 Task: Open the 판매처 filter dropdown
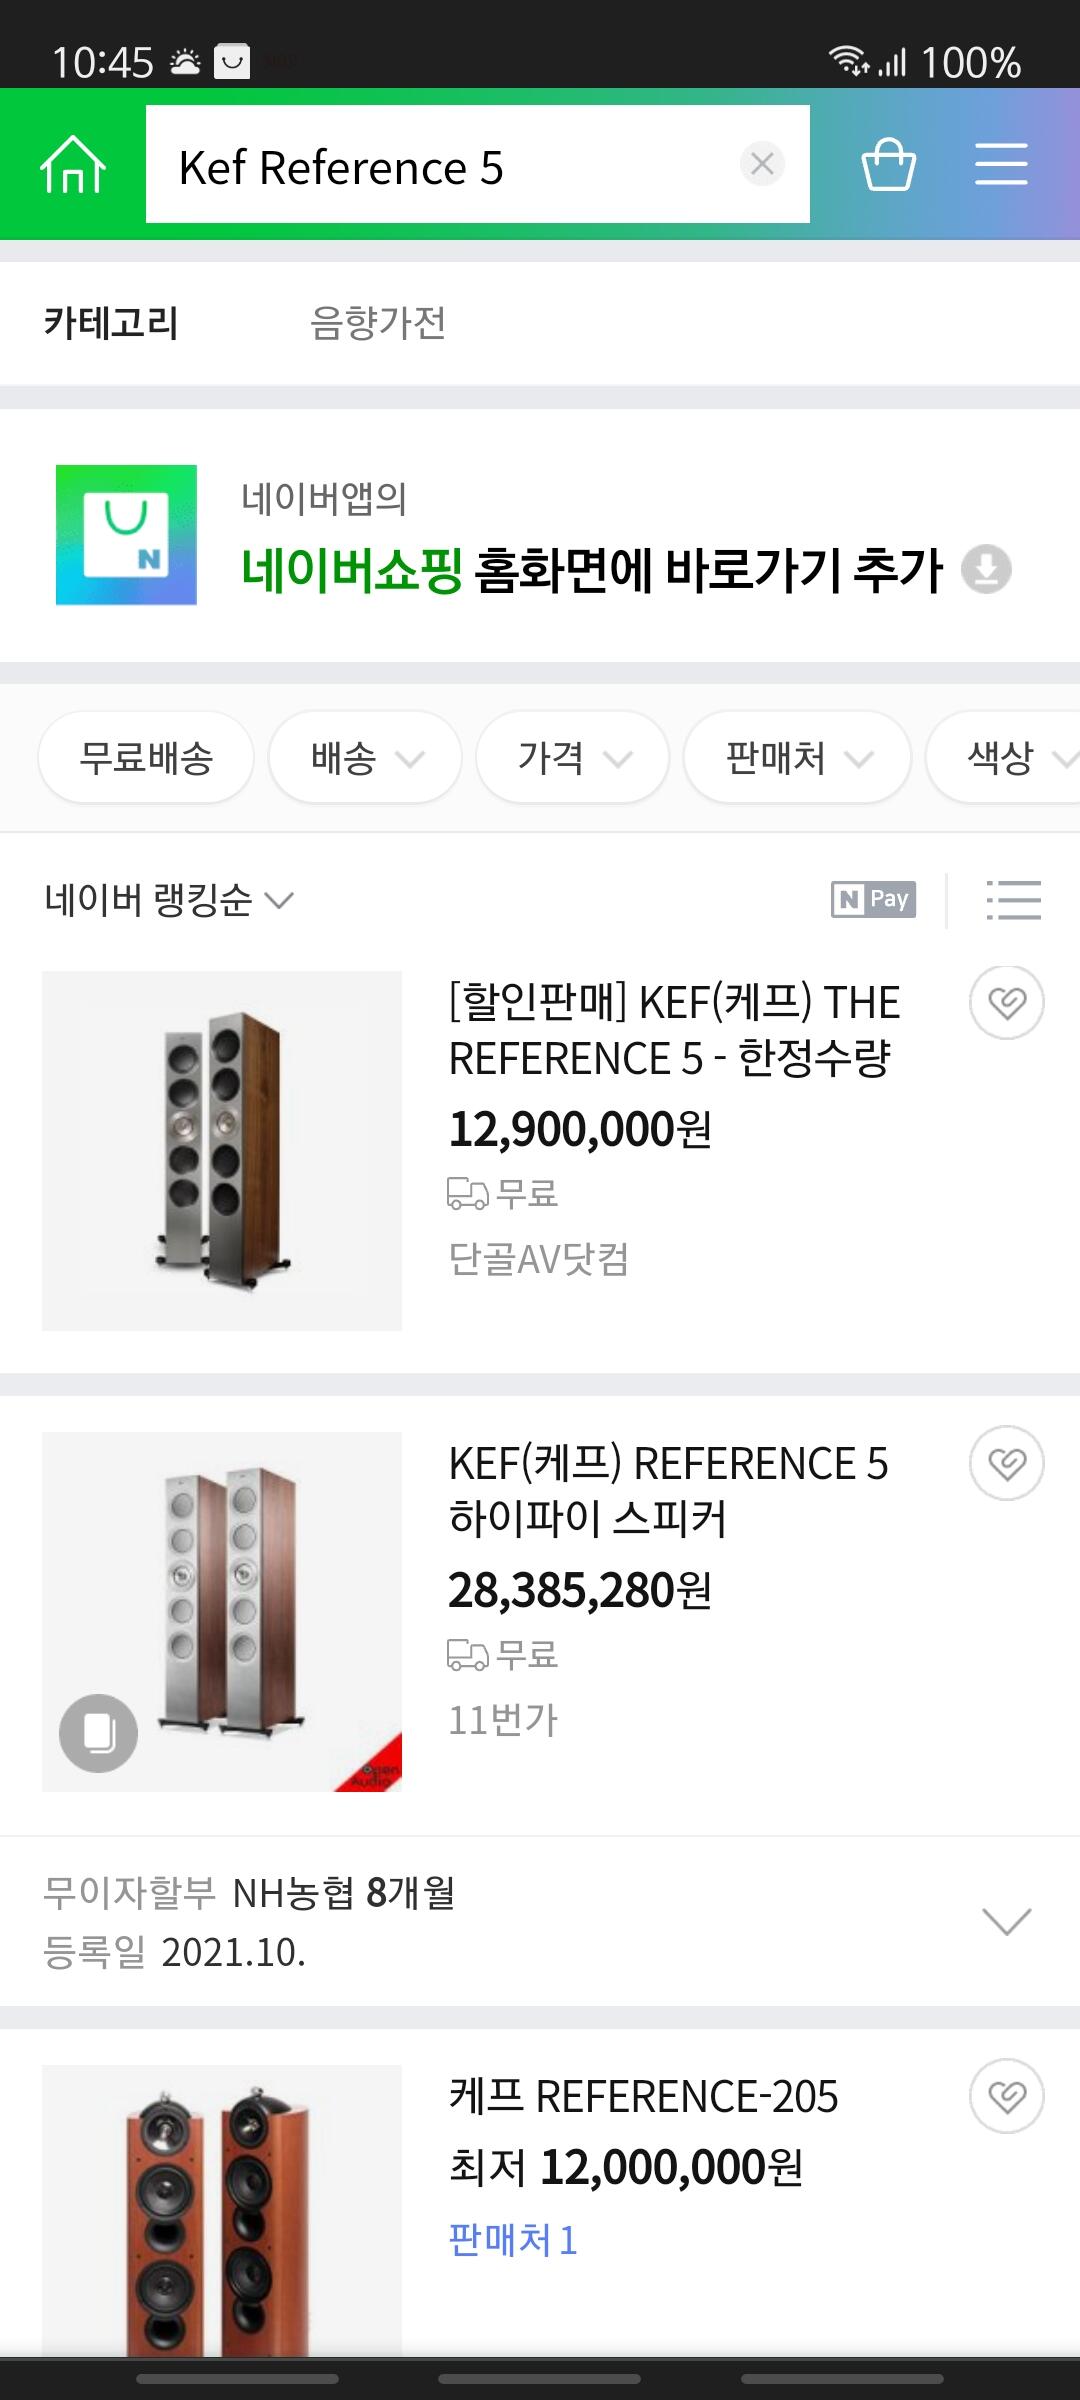[x=797, y=758]
